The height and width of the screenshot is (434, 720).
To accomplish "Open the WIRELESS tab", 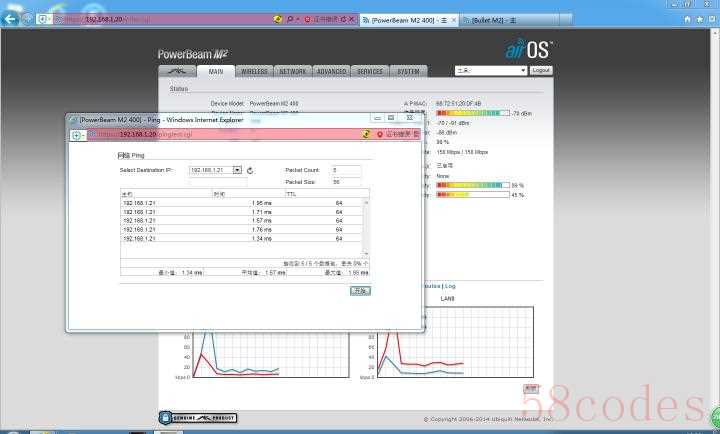I will pyautogui.click(x=254, y=72).
